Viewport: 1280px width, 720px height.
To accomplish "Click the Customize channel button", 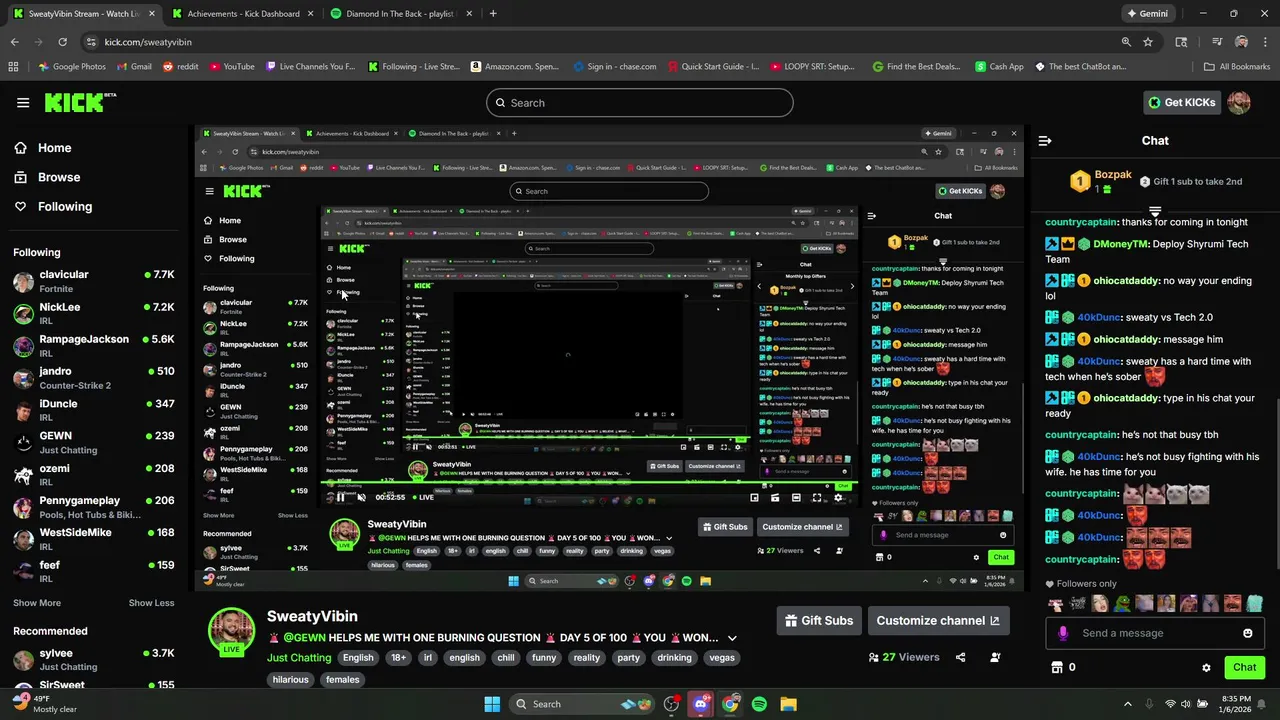I will tap(938, 620).
